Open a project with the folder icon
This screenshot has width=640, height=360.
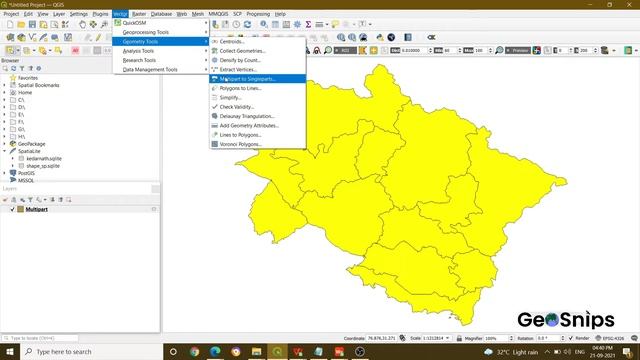click(x=21, y=24)
